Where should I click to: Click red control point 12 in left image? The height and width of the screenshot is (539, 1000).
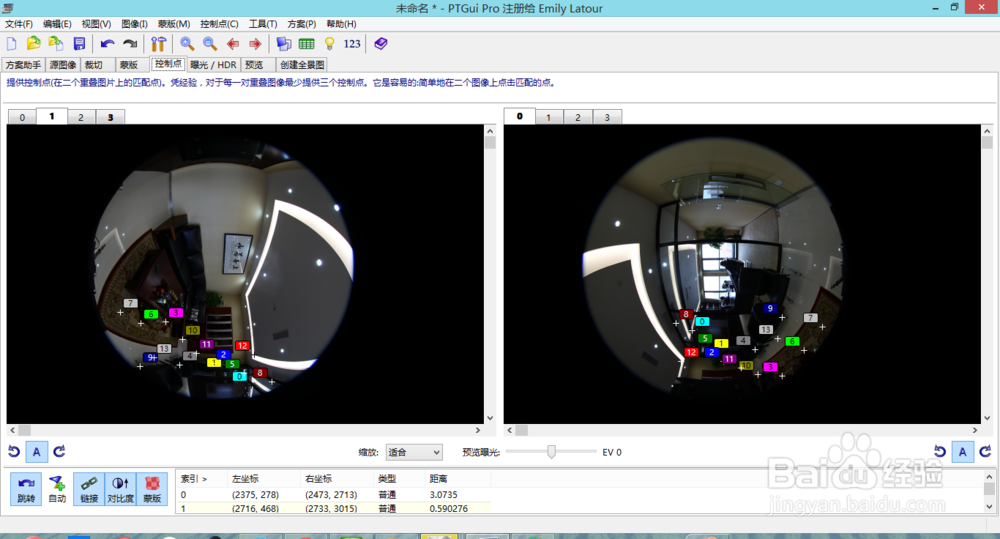click(x=242, y=346)
